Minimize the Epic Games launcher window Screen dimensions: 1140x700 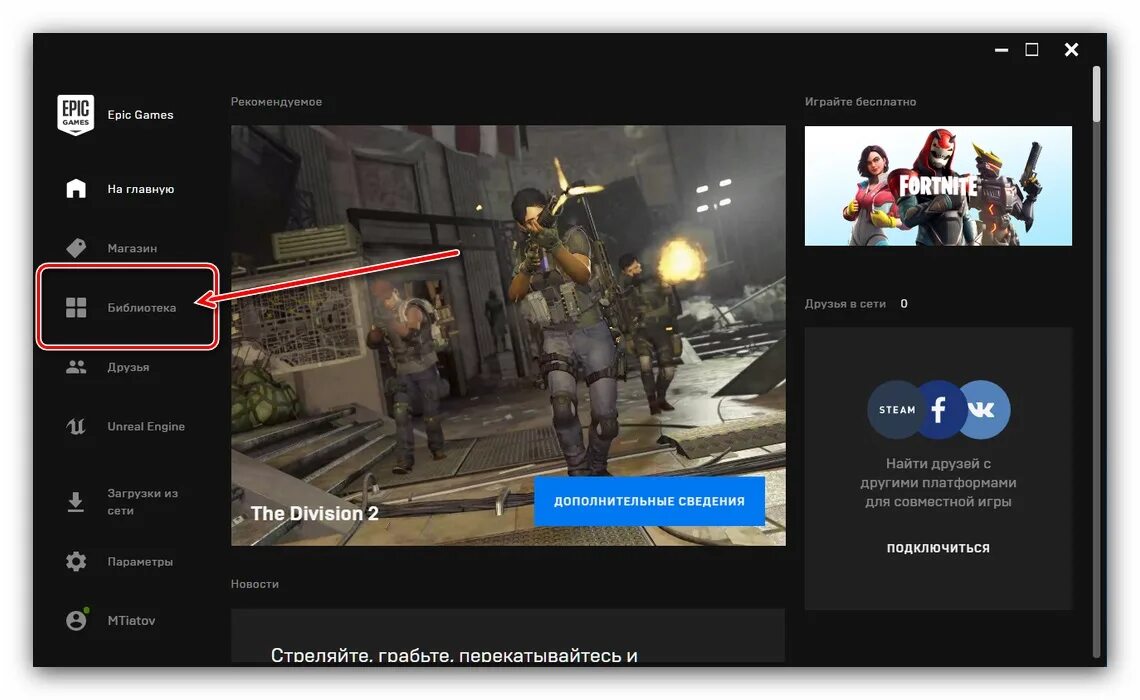pyautogui.click(x=1001, y=49)
